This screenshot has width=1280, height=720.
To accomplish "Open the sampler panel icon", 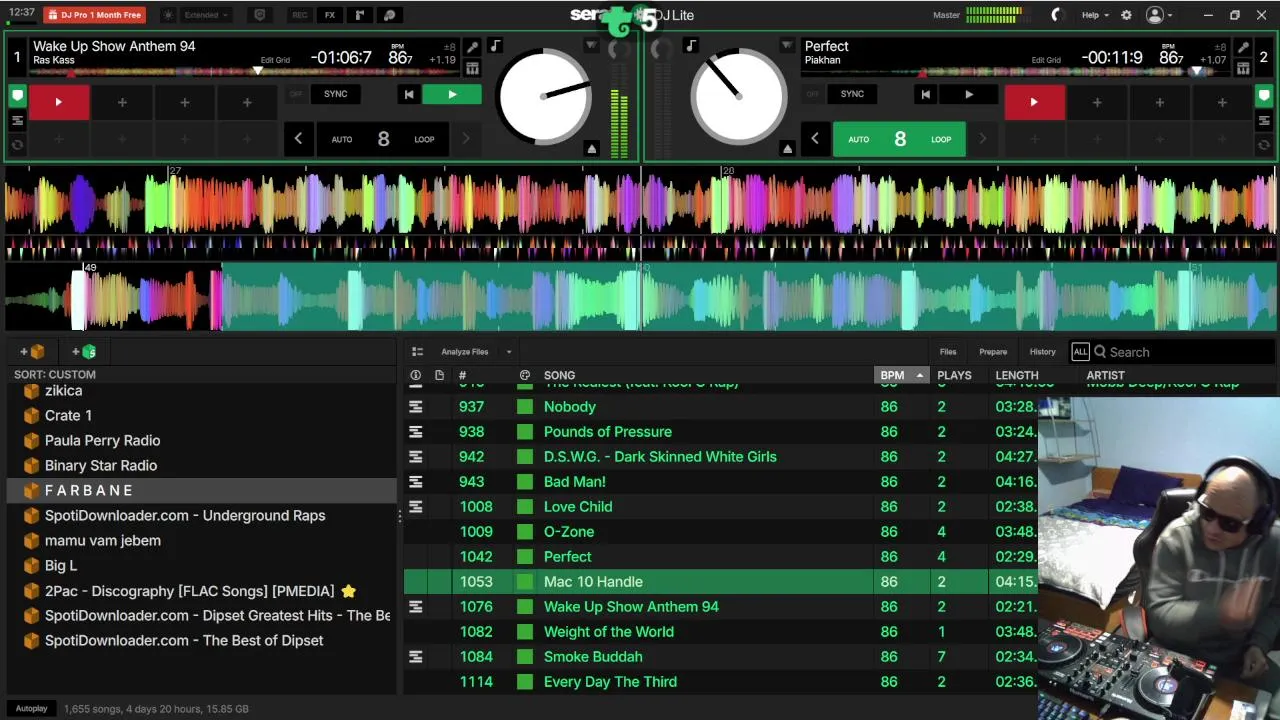I will click(360, 15).
